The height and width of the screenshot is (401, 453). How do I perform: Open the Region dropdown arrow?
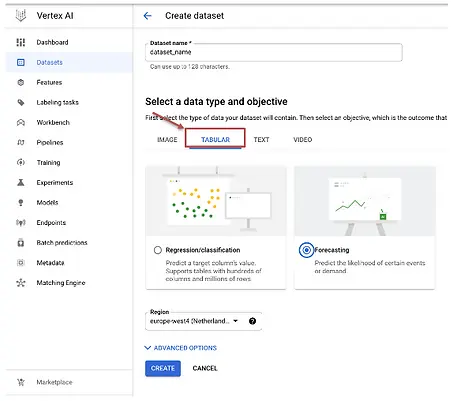tap(236, 321)
